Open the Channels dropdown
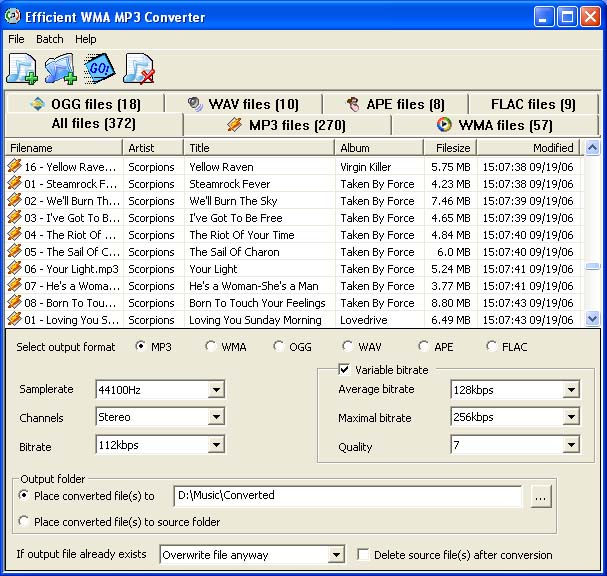607x576 pixels. pyautogui.click(x=216, y=417)
